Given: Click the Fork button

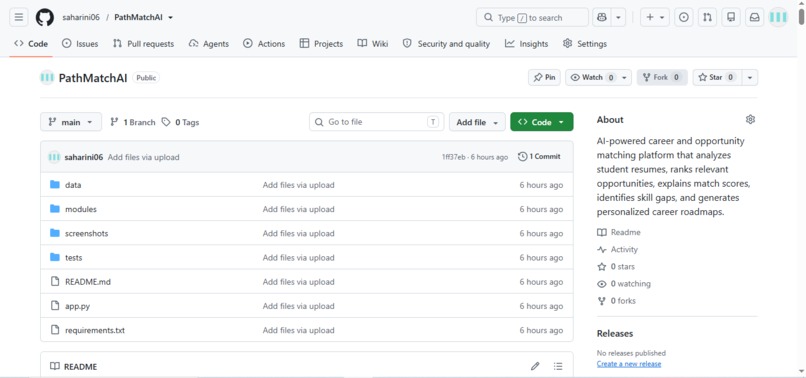Looking at the screenshot, I should tap(662, 78).
